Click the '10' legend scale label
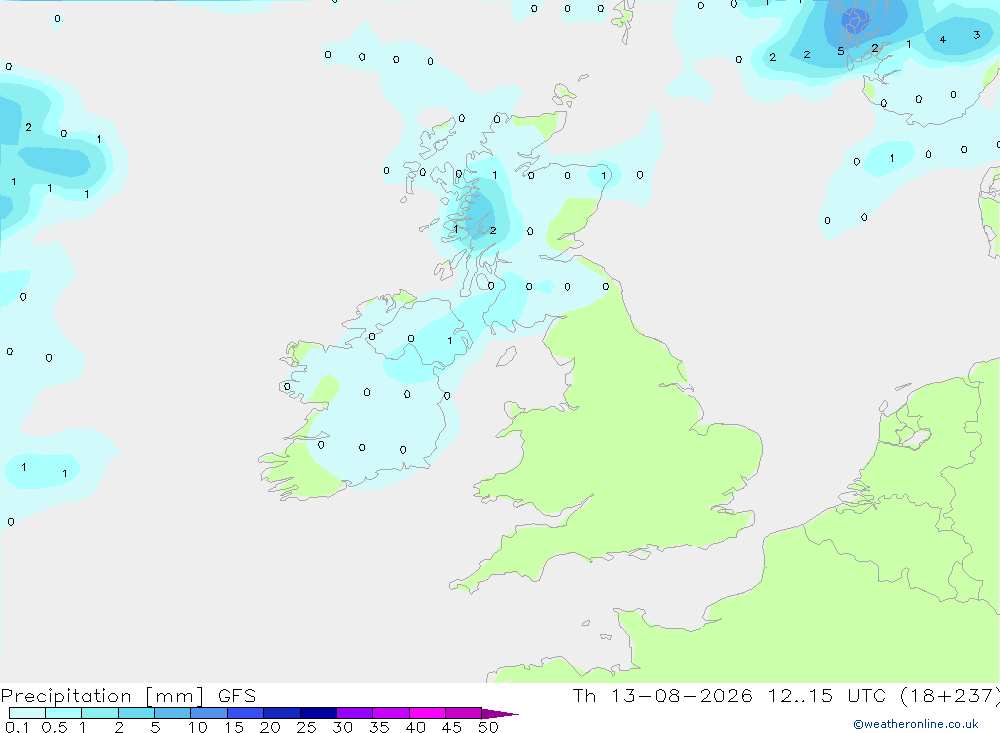 coord(198,727)
